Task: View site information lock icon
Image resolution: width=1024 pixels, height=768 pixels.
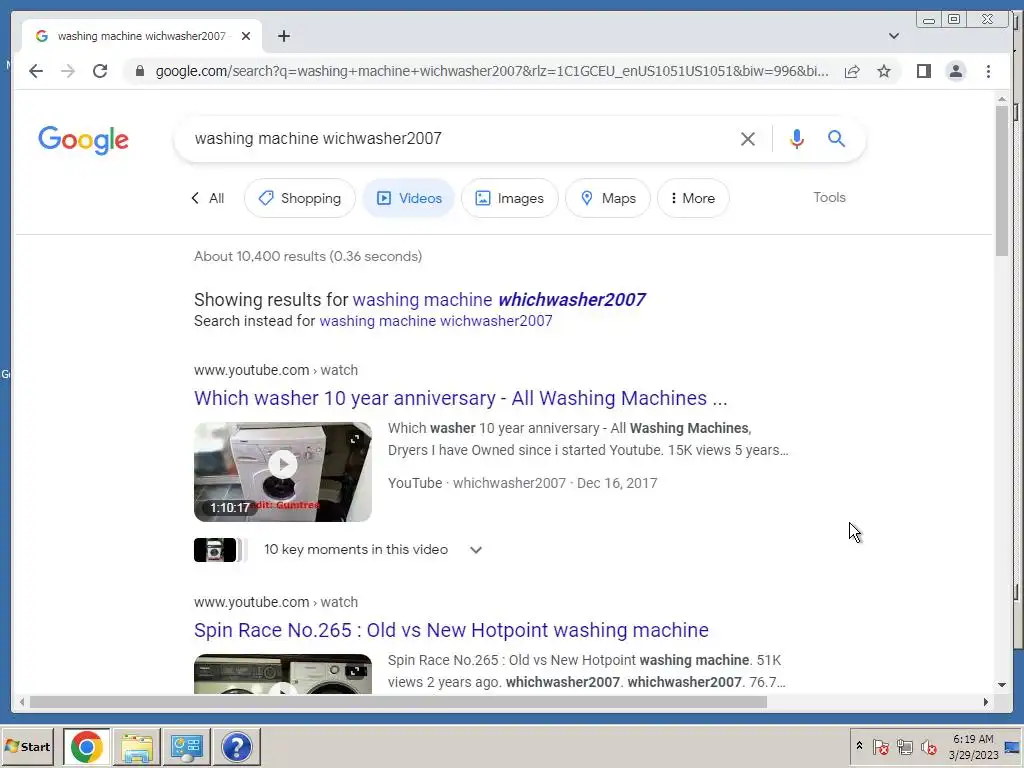Action: [140, 71]
